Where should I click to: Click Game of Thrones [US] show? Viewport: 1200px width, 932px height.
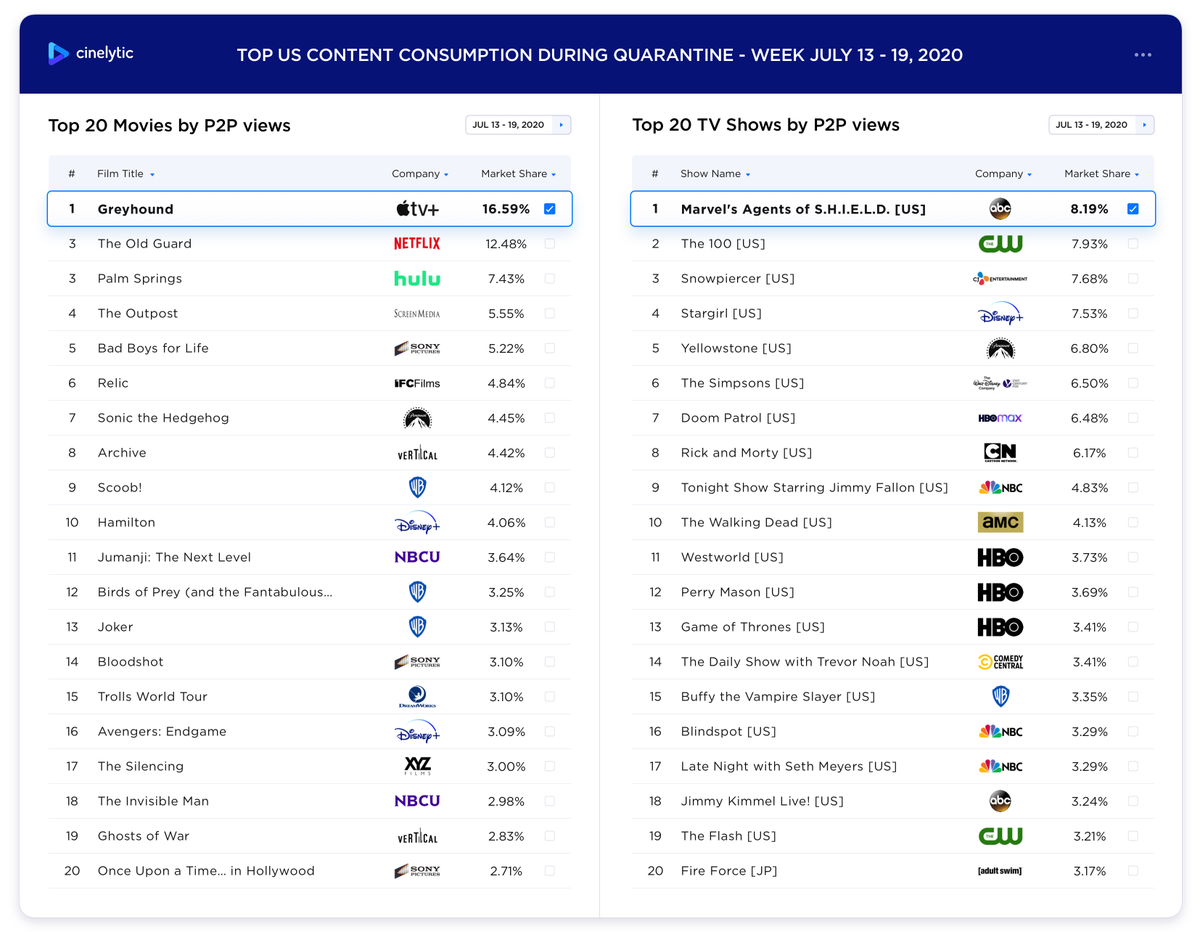753,627
